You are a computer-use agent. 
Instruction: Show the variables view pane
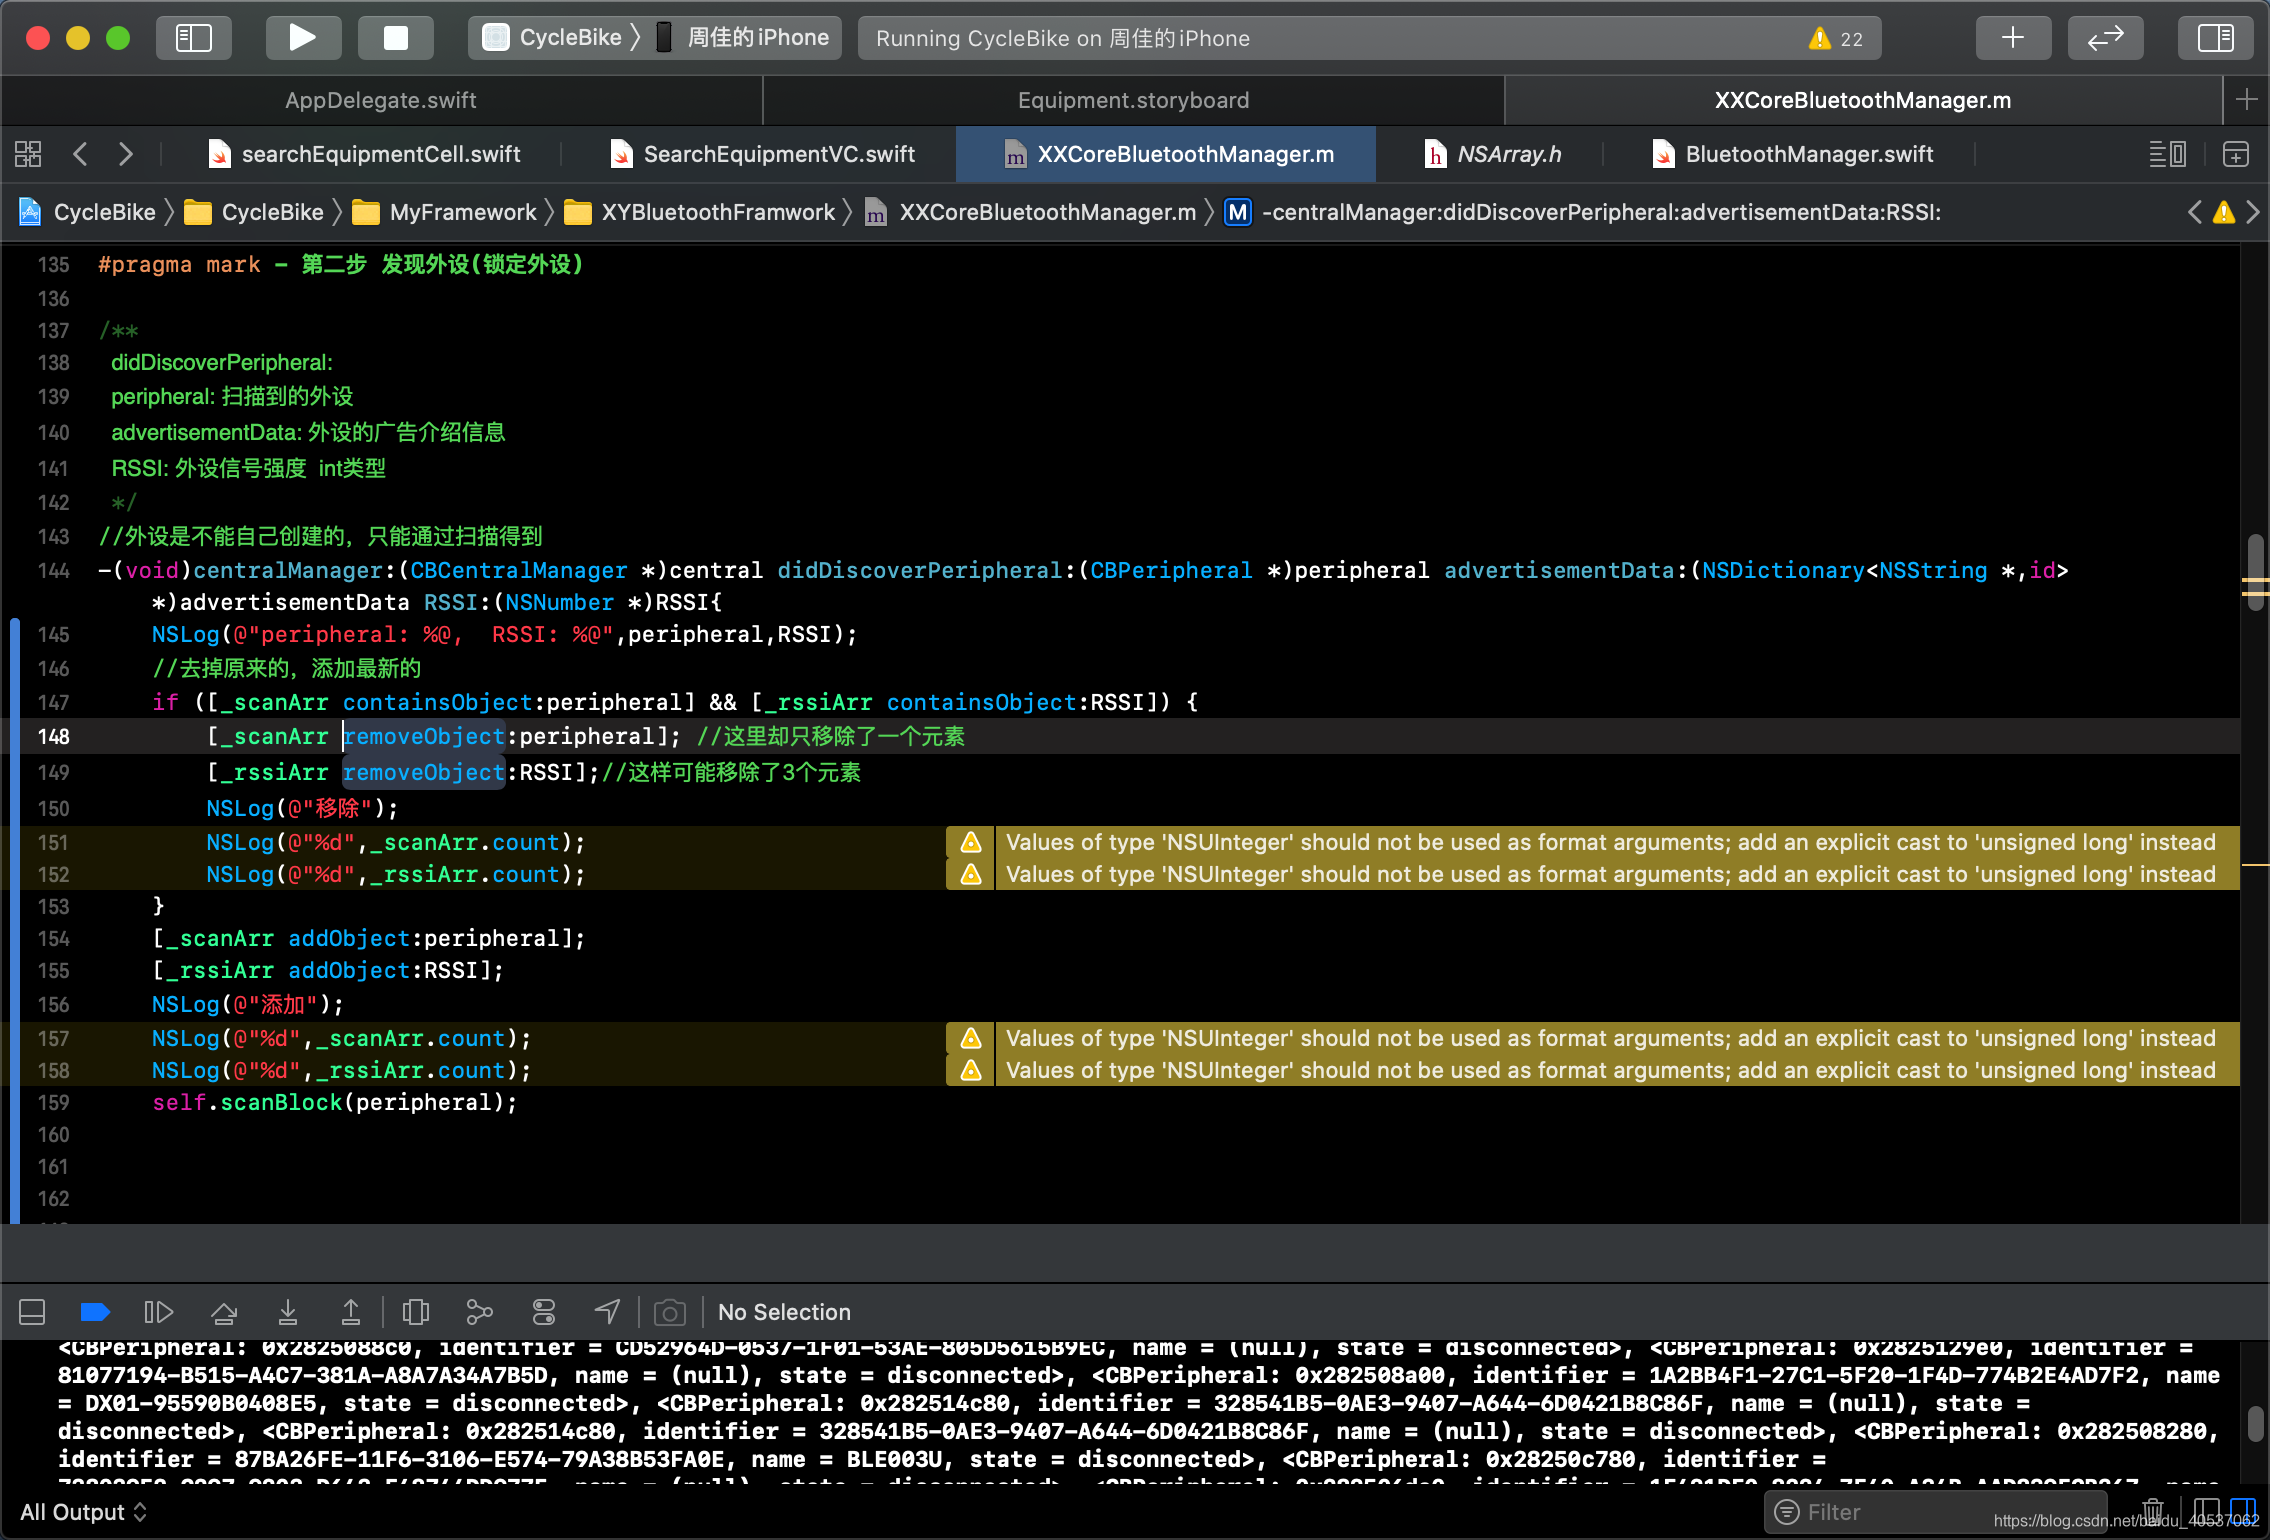click(x=2206, y=1510)
